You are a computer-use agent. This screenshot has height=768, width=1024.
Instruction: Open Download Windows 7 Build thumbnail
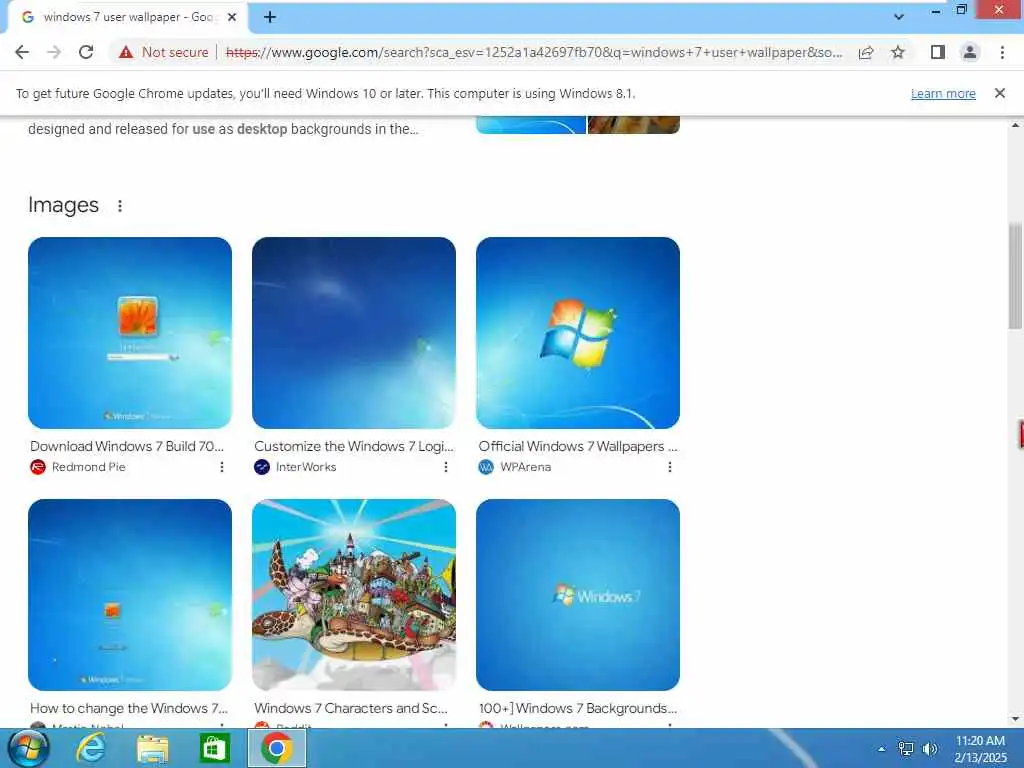(130, 333)
